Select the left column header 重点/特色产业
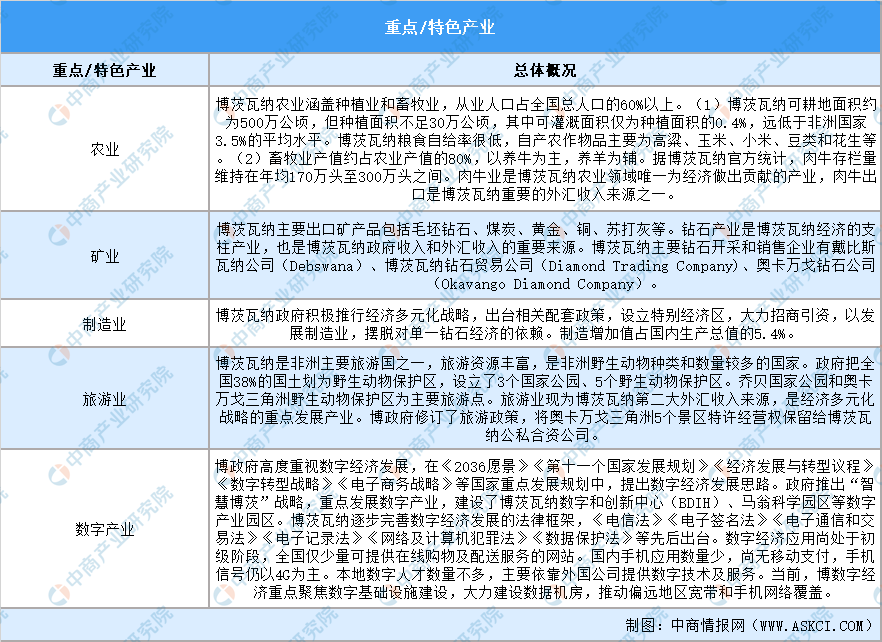The height and width of the screenshot is (642, 882). [x=105, y=70]
